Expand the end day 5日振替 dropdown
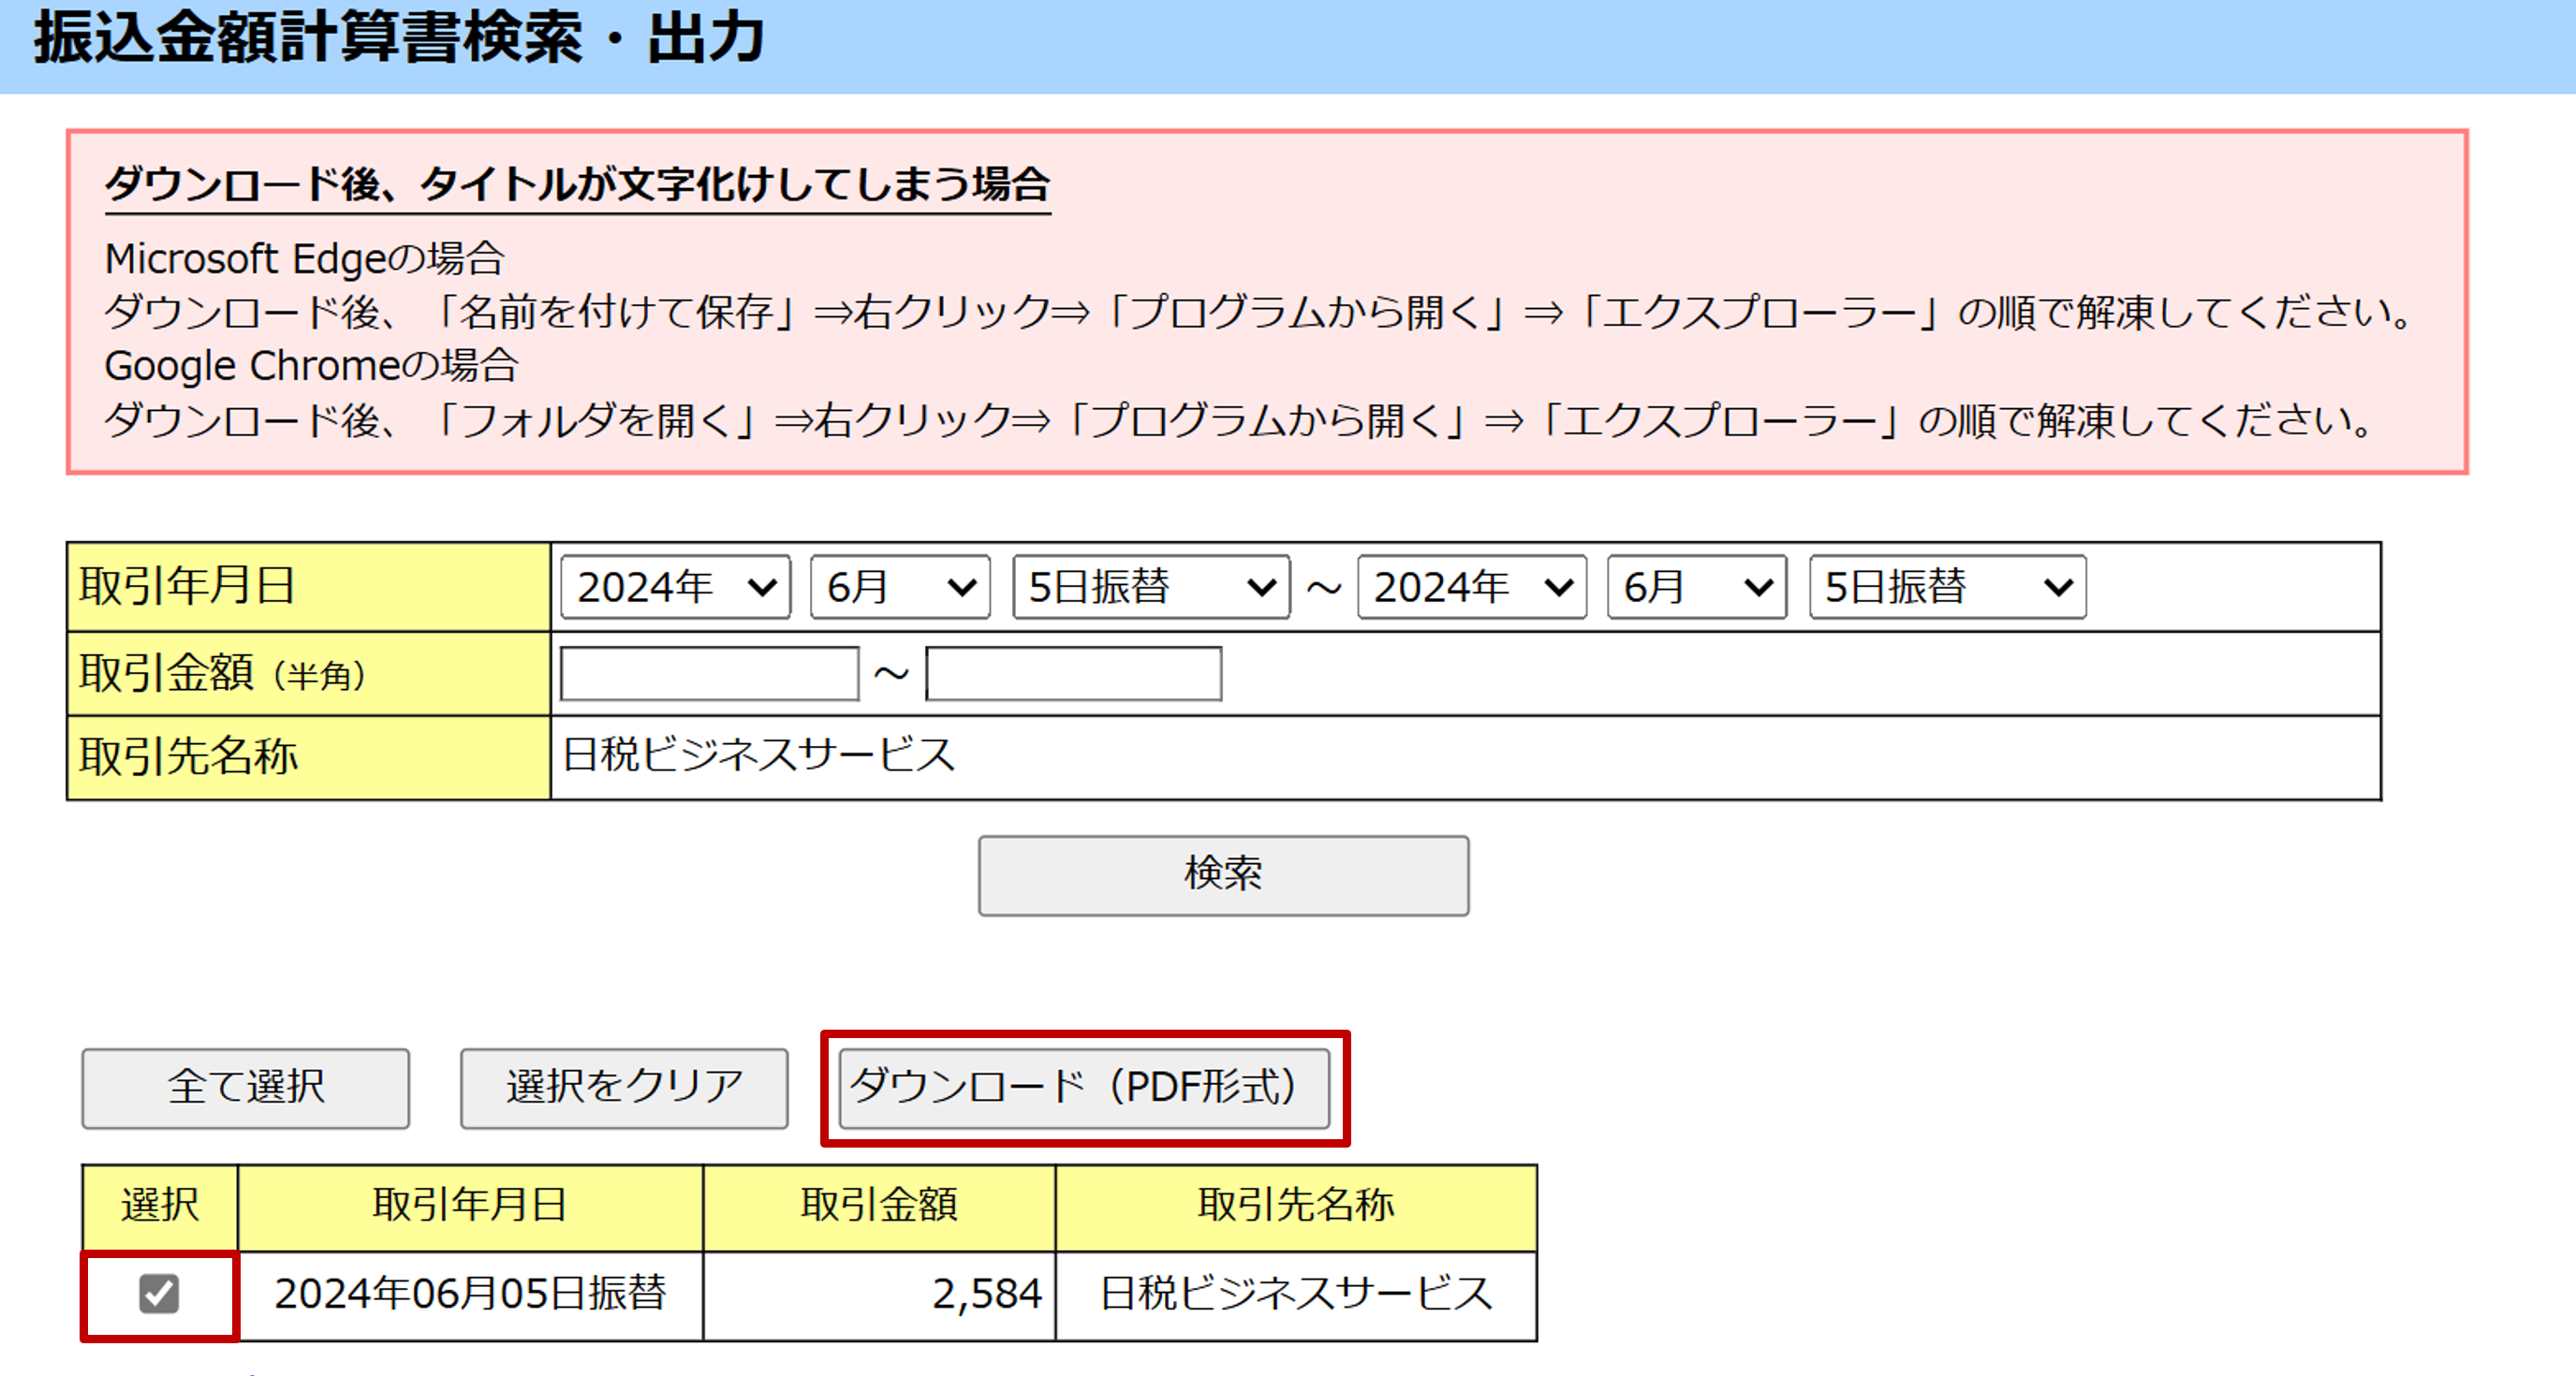The width and height of the screenshot is (2576, 1376). (x=1947, y=588)
